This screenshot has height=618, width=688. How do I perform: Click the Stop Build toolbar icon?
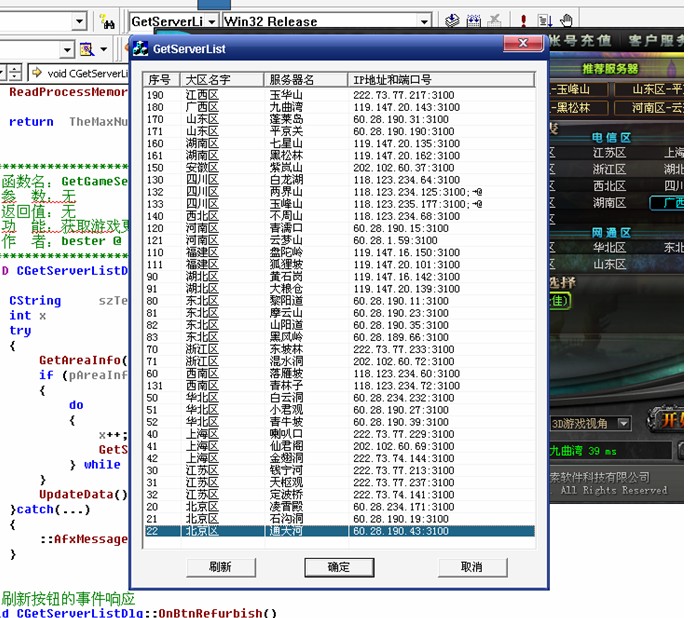click(494, 21)
